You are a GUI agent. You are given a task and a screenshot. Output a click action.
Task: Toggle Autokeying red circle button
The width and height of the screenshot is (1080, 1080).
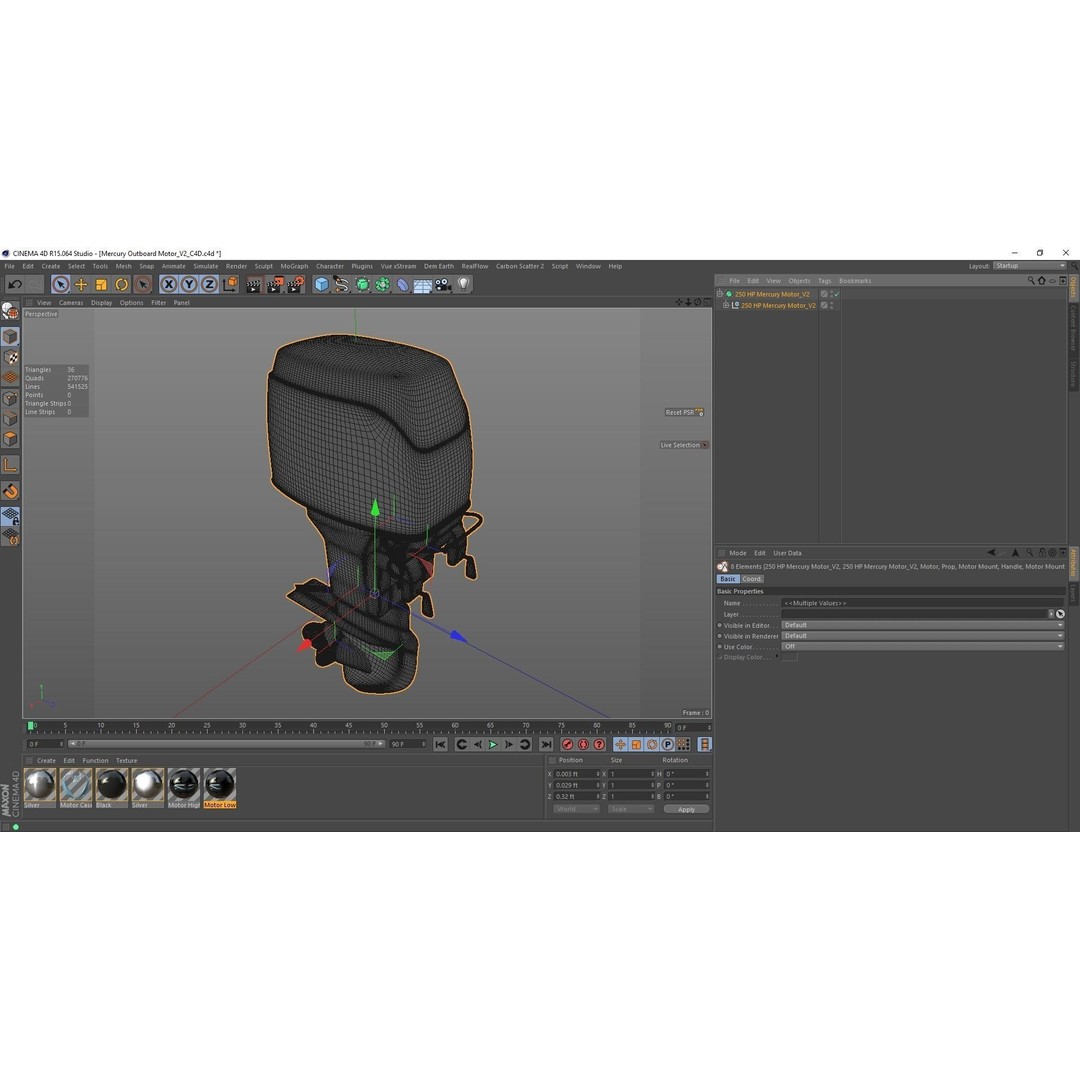[x=583, y=745]
